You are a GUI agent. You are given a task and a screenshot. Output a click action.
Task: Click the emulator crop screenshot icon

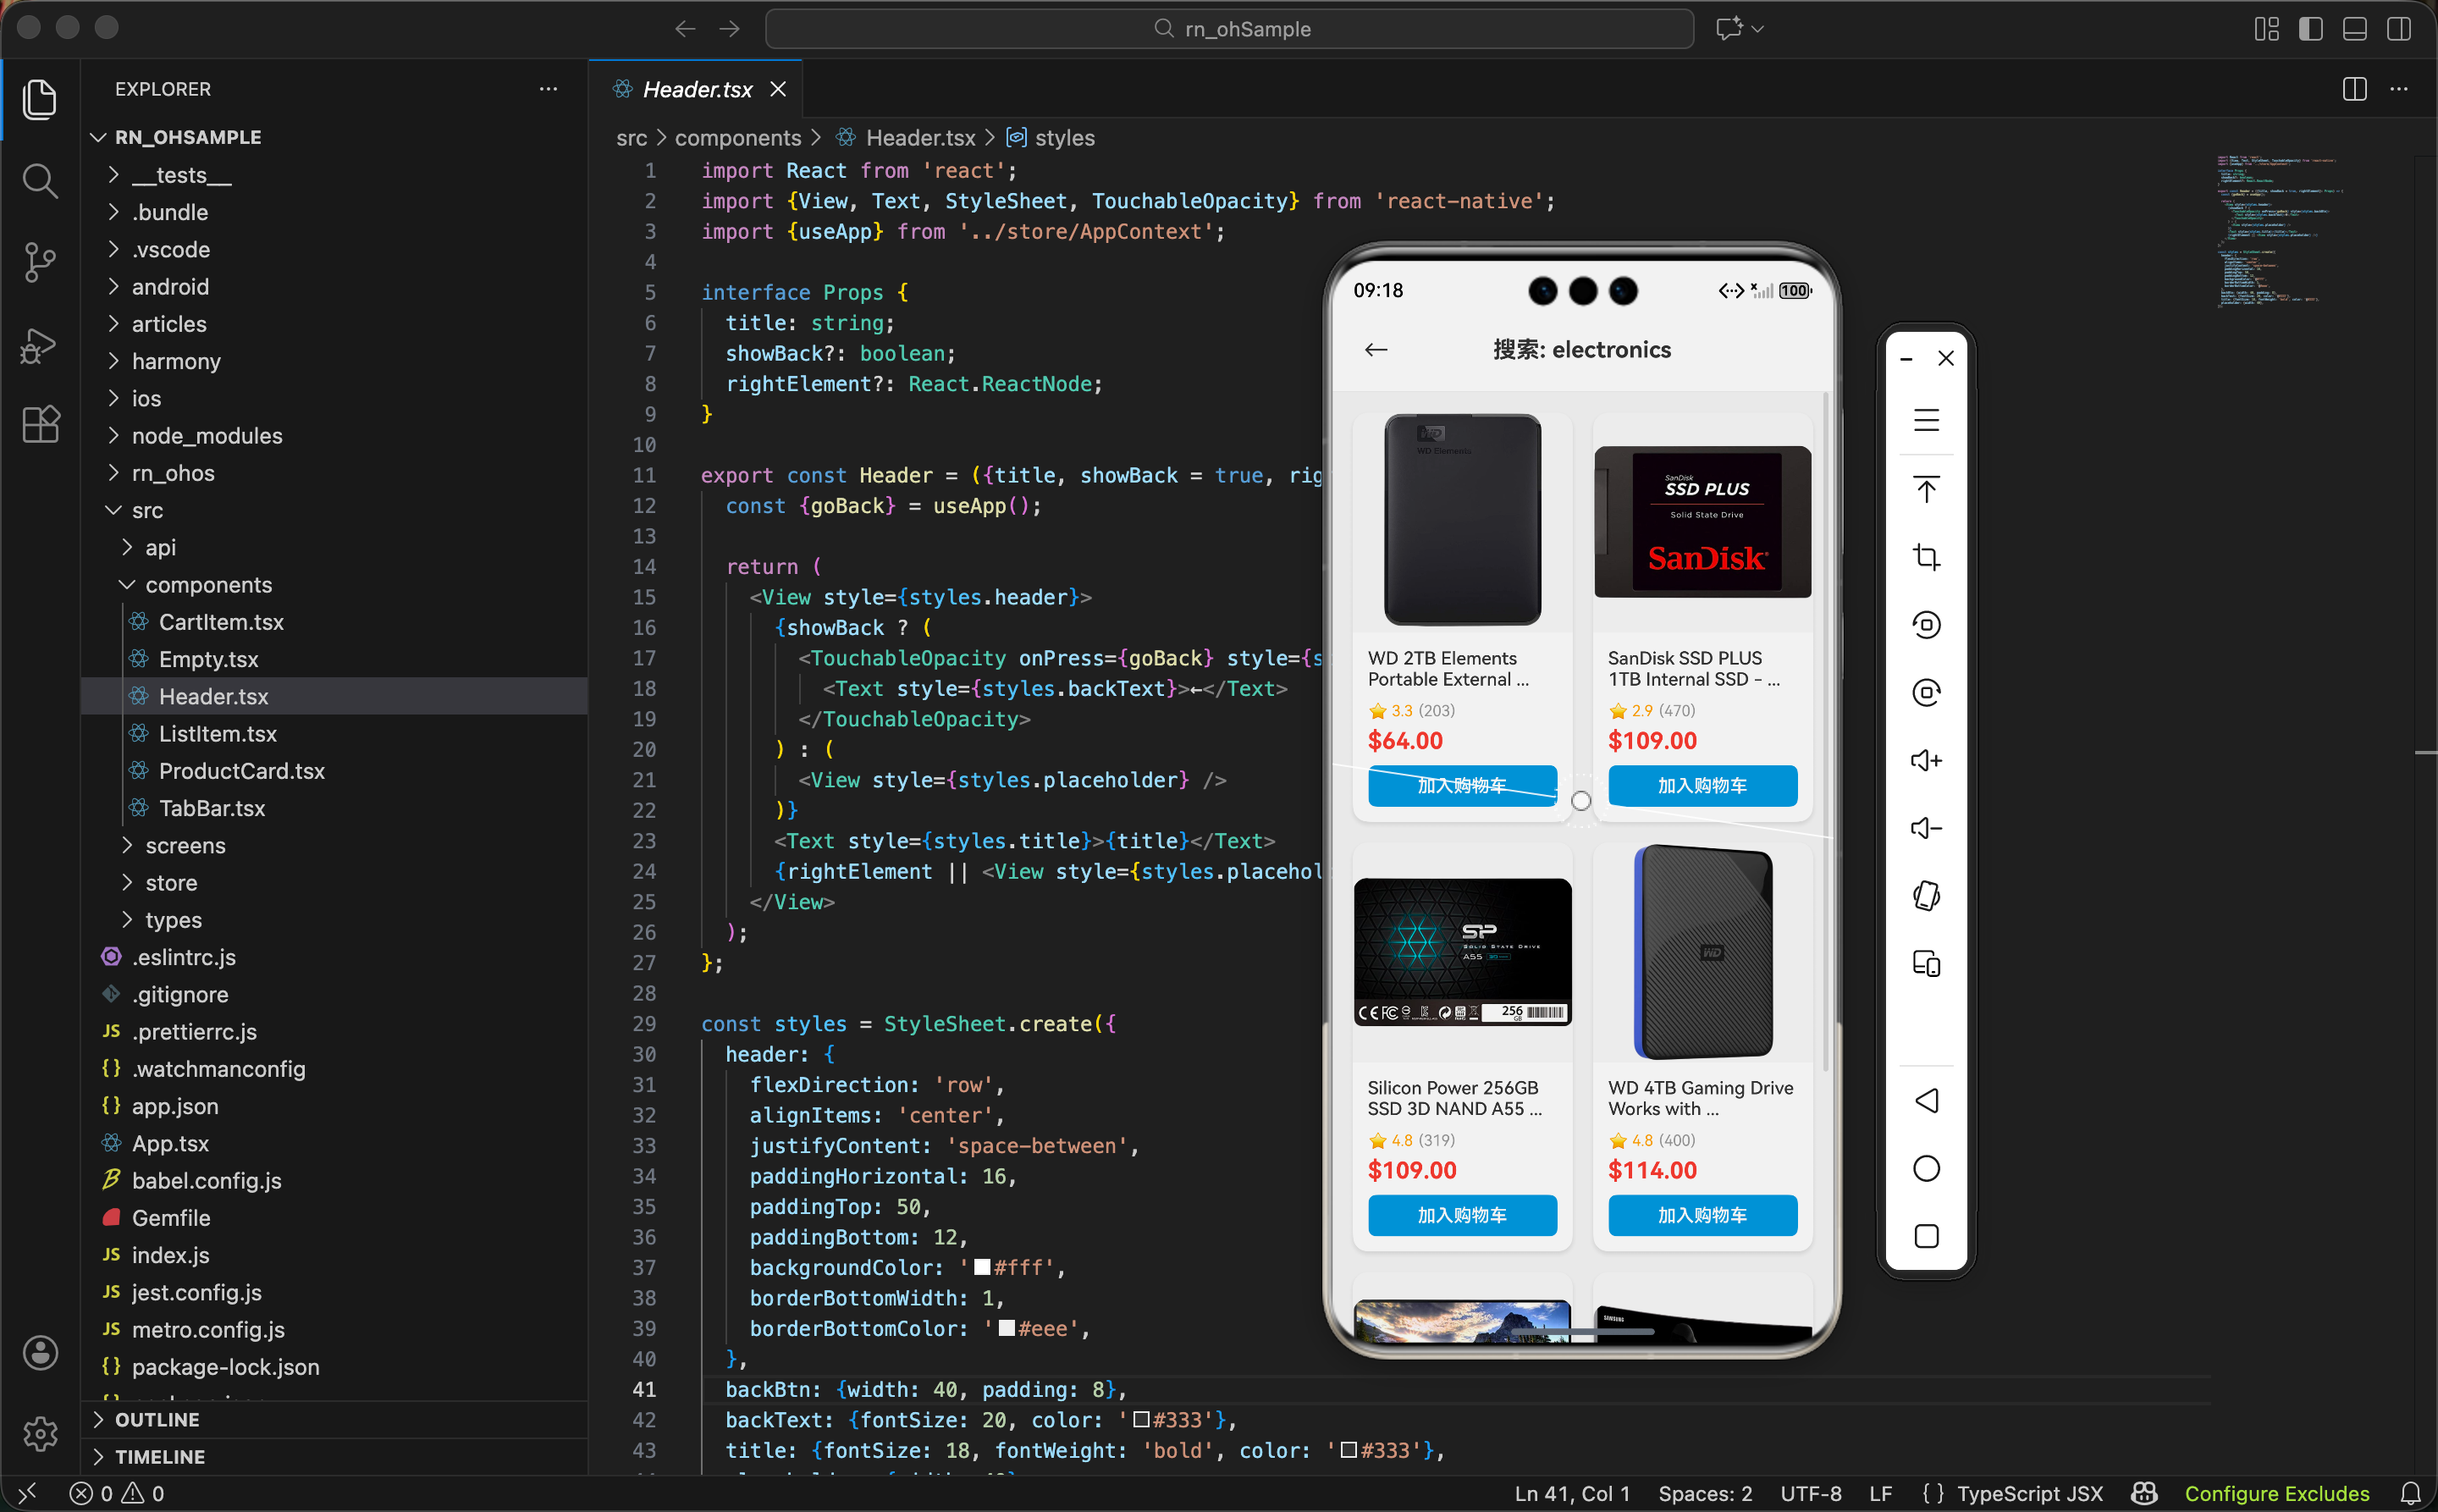point(1925,556)
